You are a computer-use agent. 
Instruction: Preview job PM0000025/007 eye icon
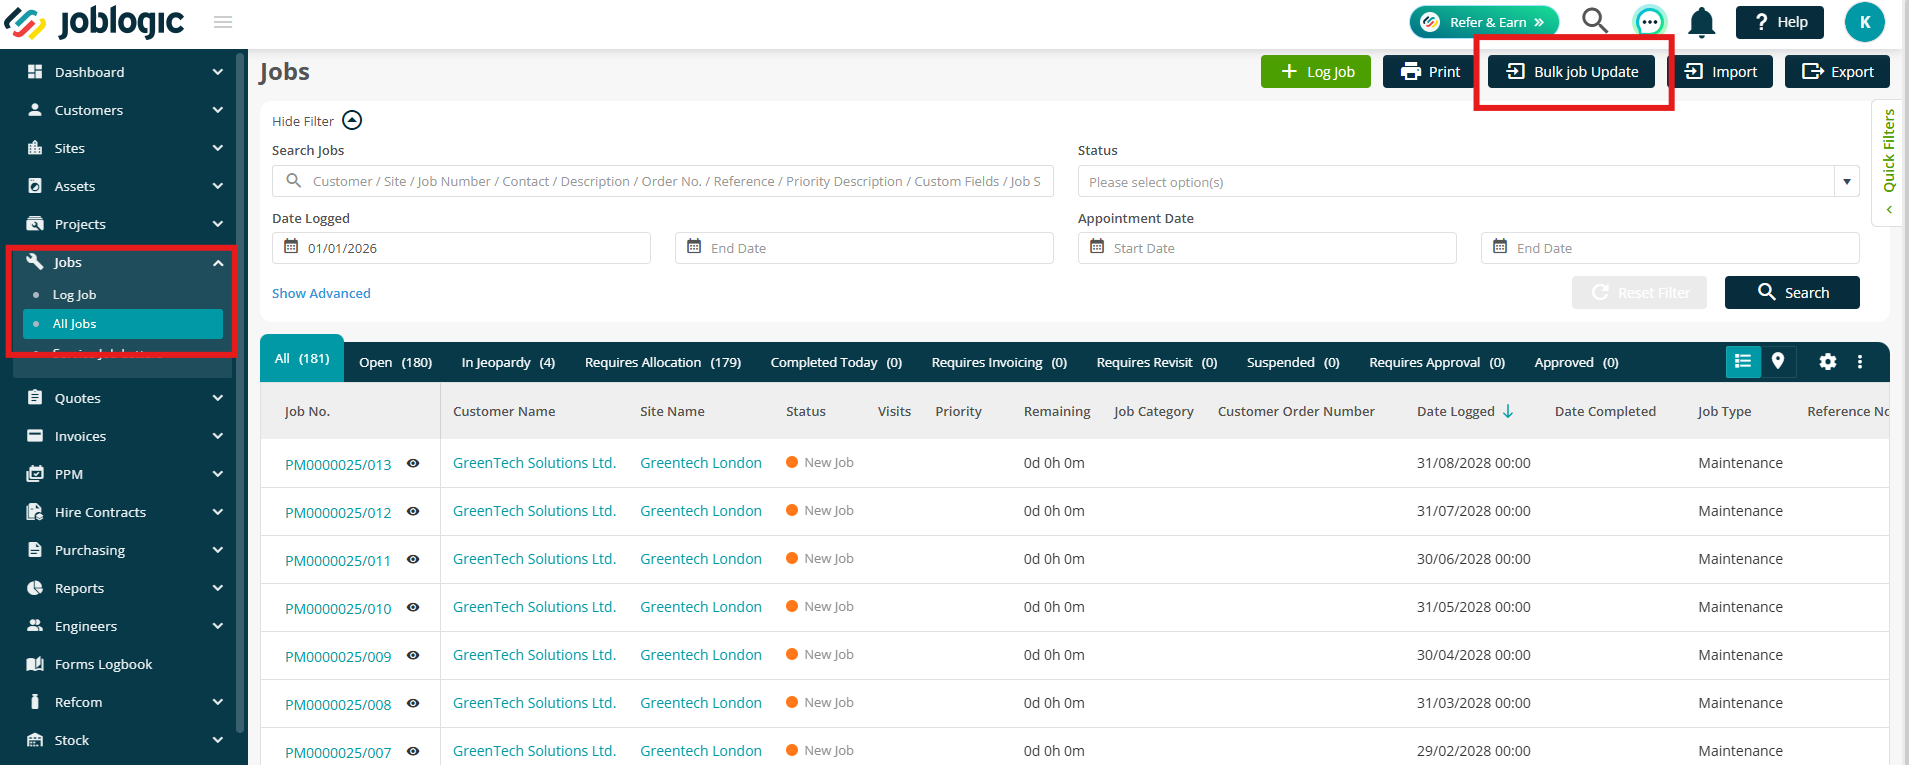point(413,751)
